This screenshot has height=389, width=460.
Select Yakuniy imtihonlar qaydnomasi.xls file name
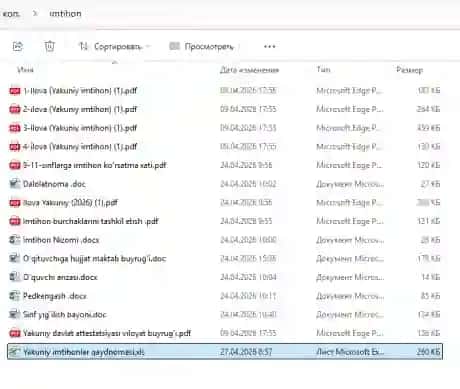84,352
